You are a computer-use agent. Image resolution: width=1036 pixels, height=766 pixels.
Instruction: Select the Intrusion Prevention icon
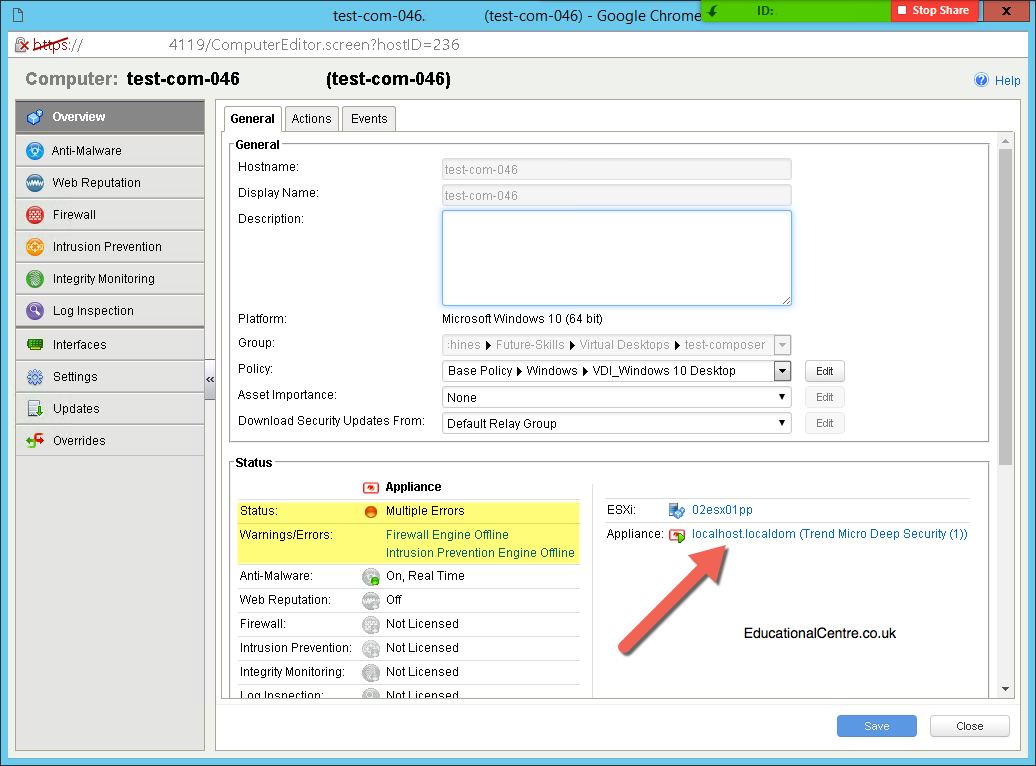35,247
